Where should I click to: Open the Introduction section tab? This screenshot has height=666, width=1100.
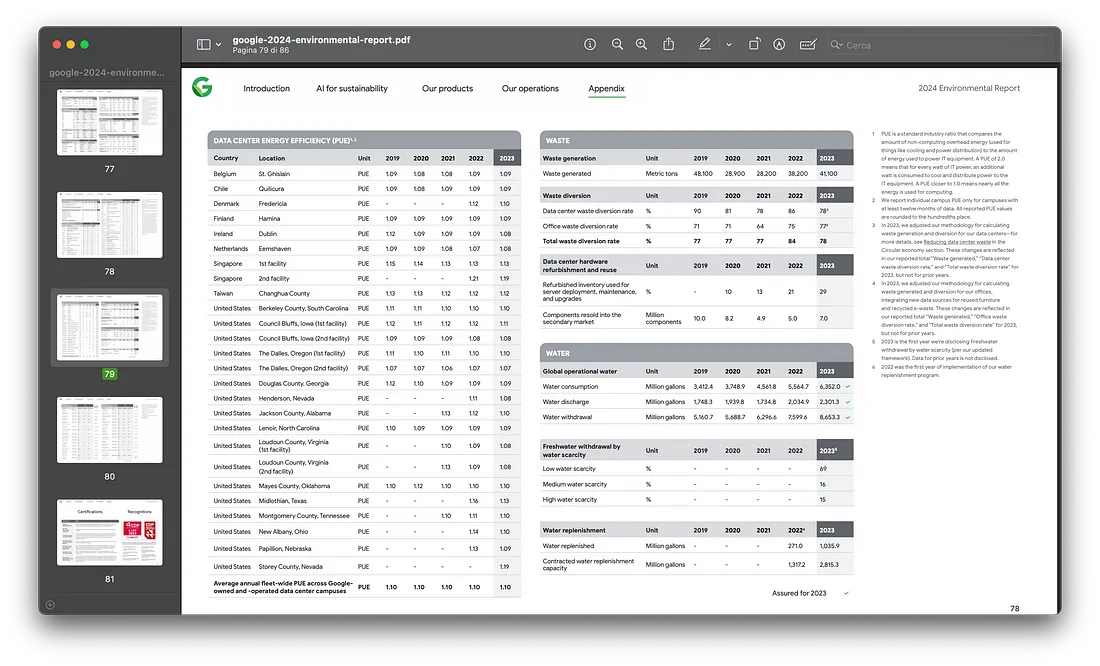tap(267, 88)
